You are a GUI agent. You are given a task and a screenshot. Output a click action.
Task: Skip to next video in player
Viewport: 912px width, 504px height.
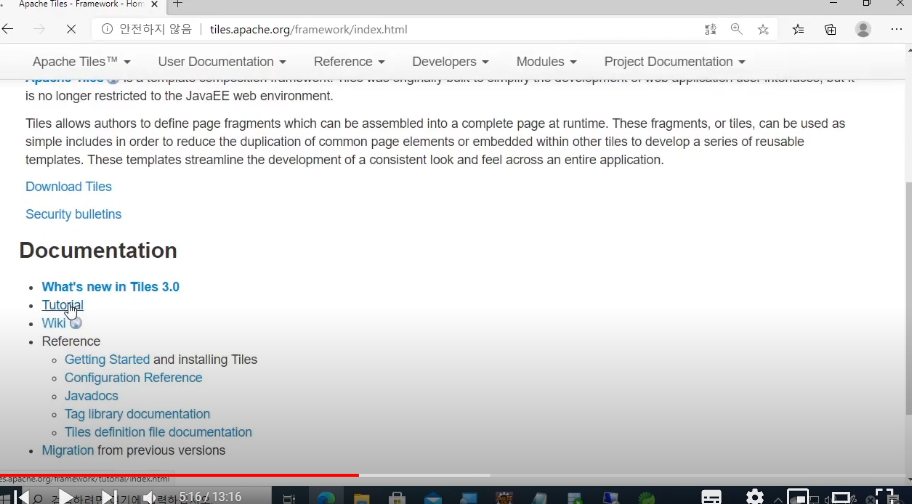[109, 497]
